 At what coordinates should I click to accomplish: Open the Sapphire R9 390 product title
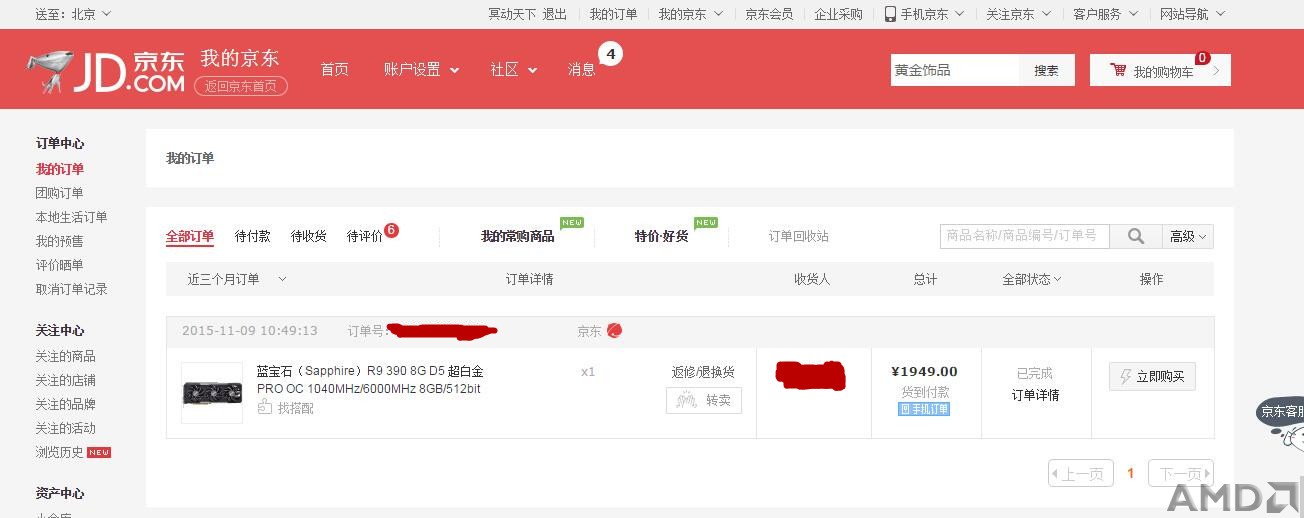(x=370, y=379)
